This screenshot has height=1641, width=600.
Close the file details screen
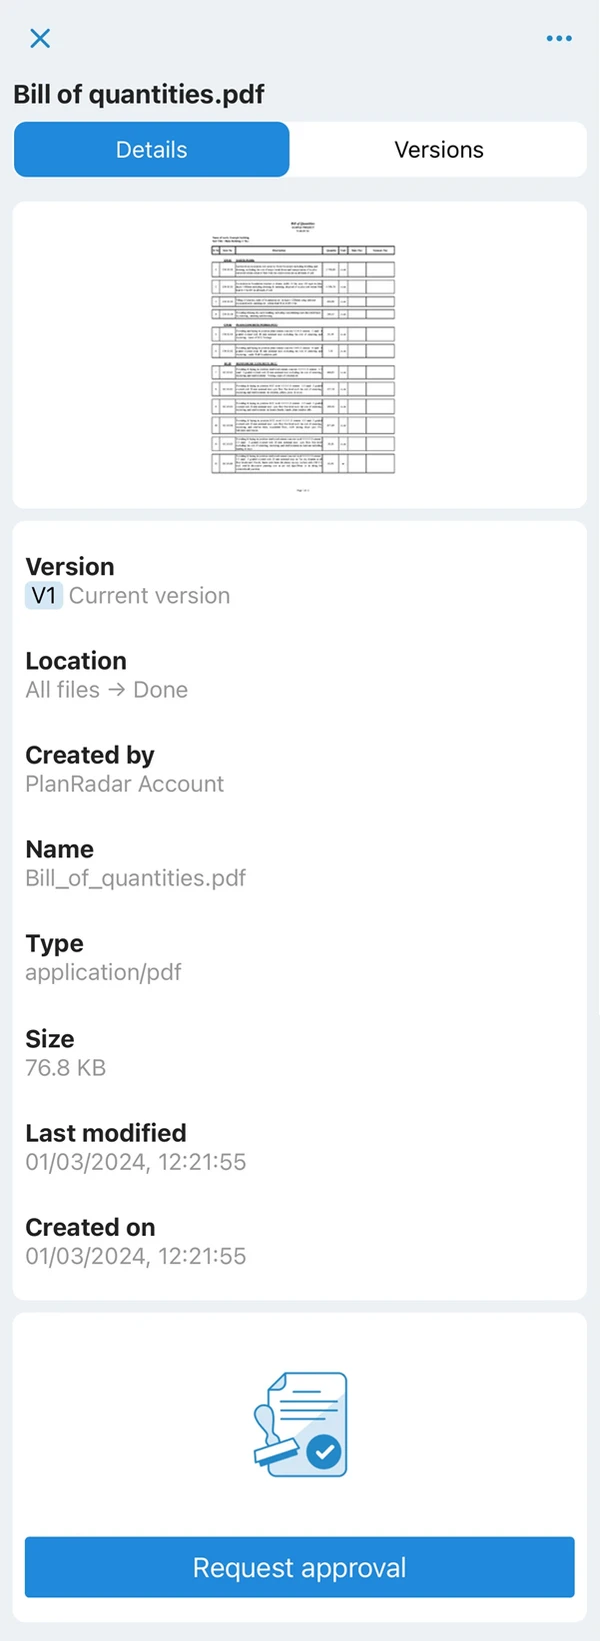40,38
